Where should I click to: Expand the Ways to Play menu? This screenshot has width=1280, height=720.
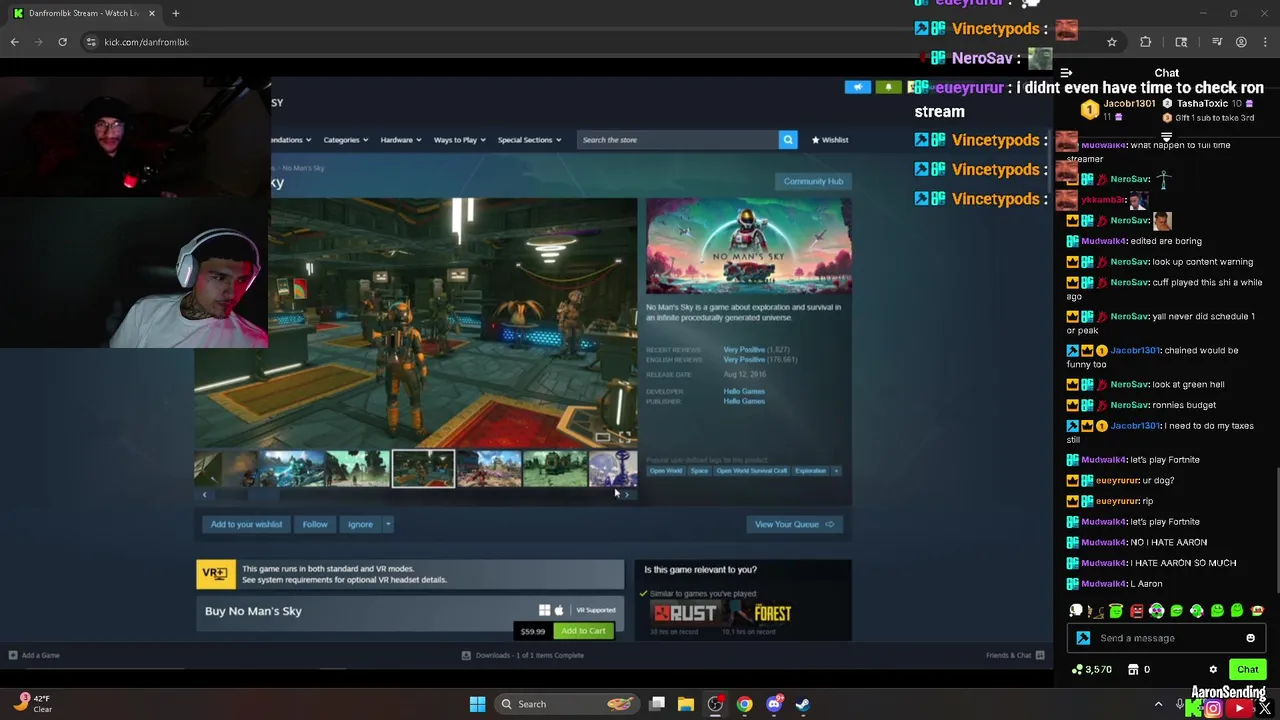click(460, 140)
